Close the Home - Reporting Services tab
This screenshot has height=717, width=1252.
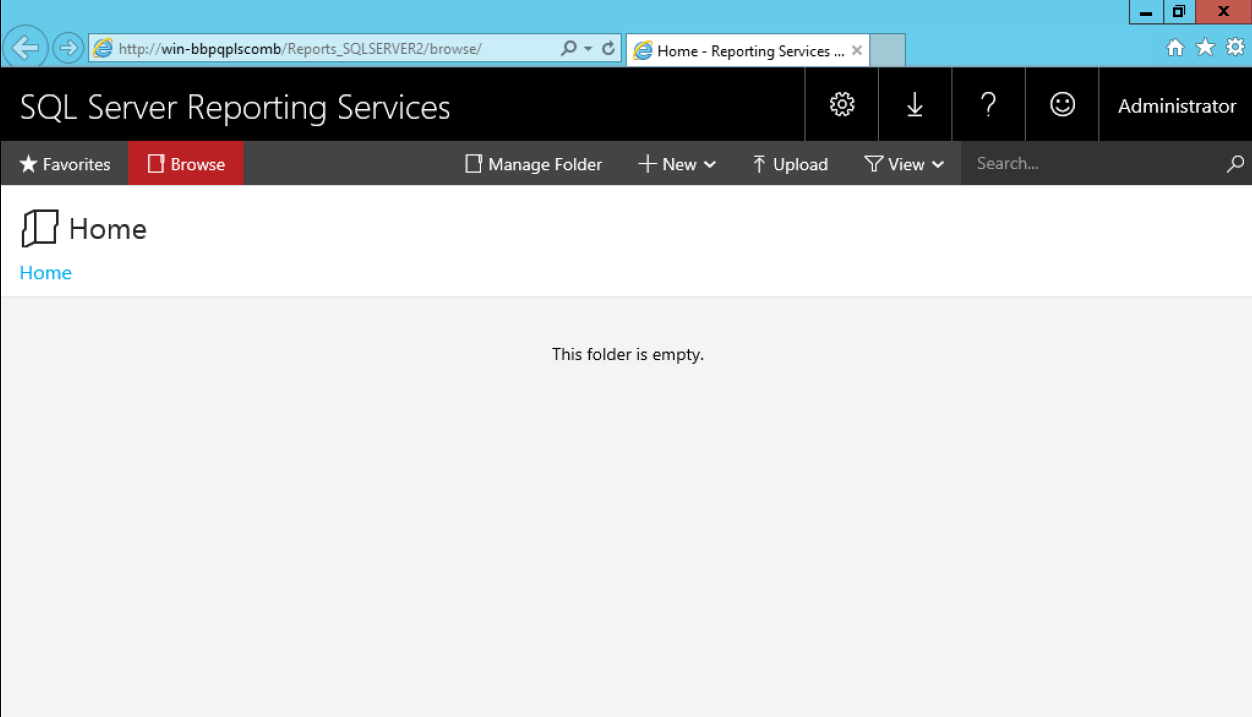[857, 51]
